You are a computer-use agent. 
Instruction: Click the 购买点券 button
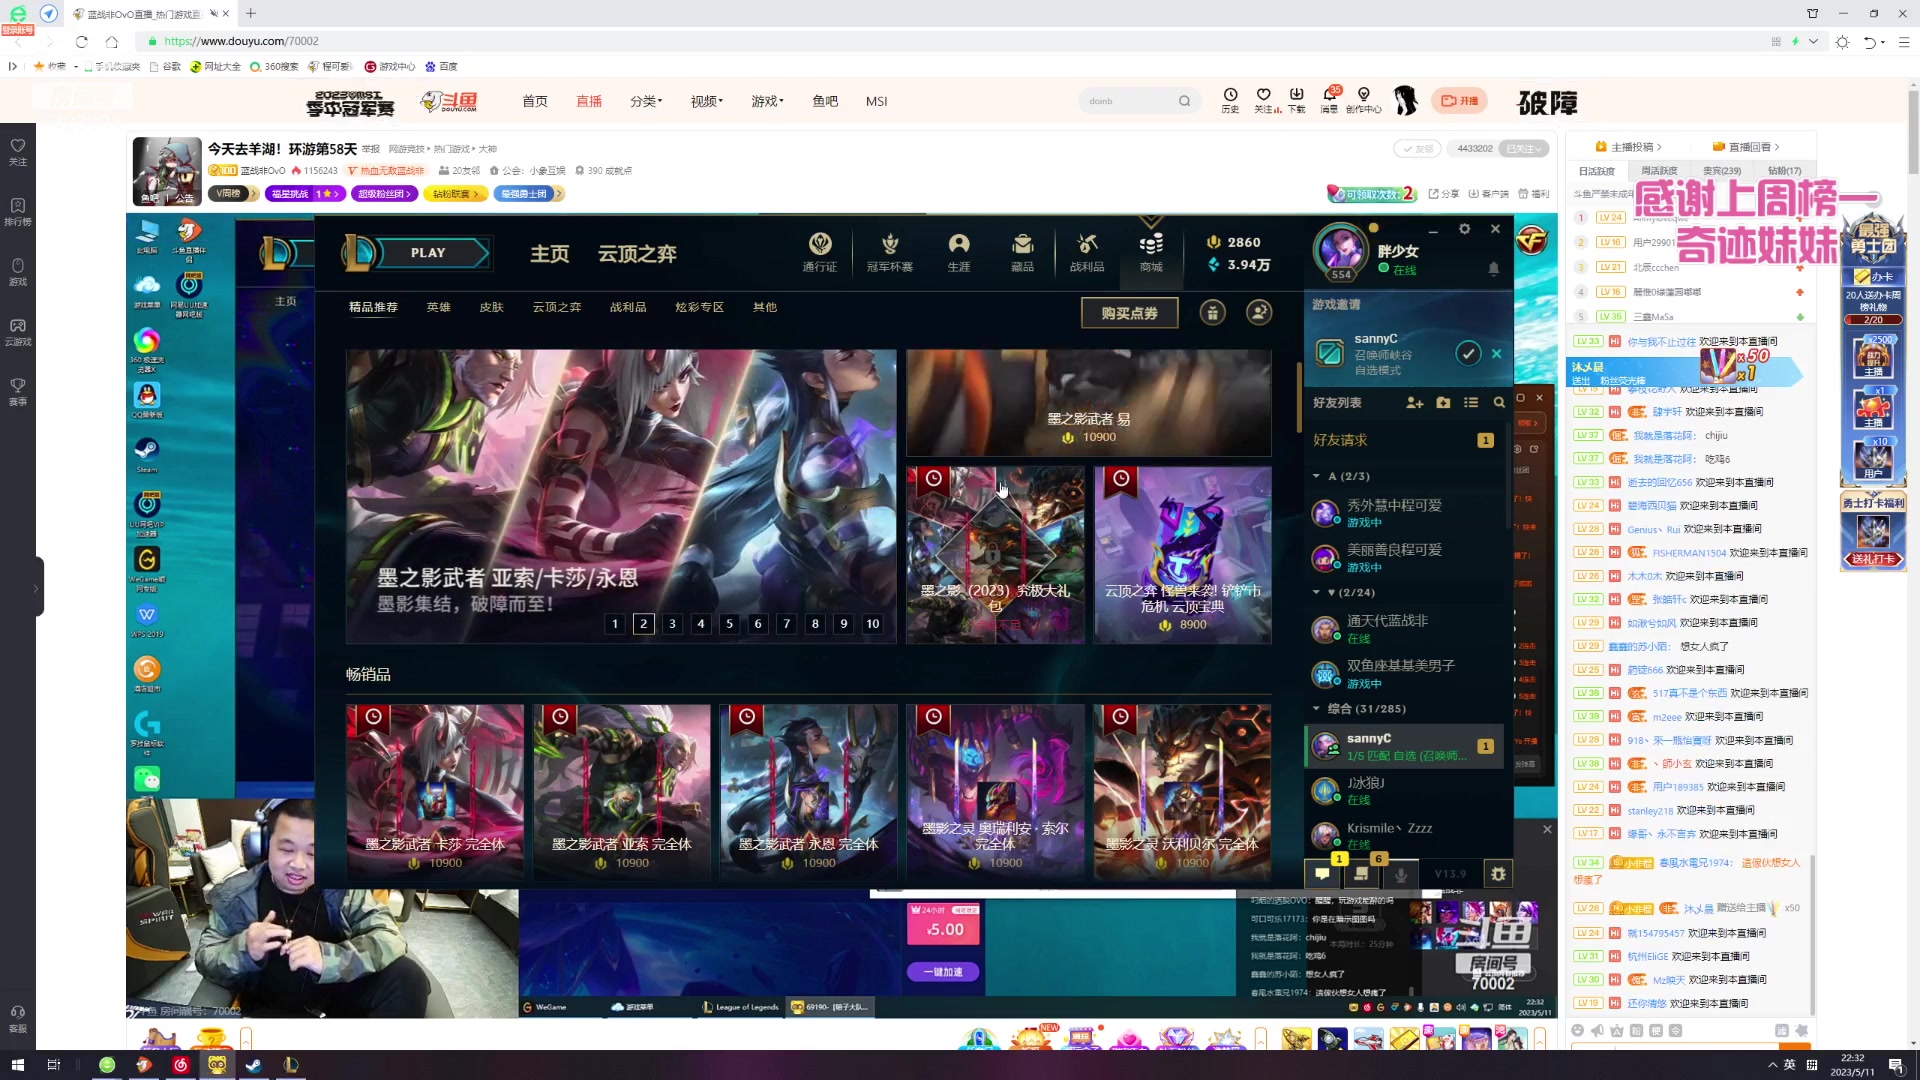pos(1129,312)
